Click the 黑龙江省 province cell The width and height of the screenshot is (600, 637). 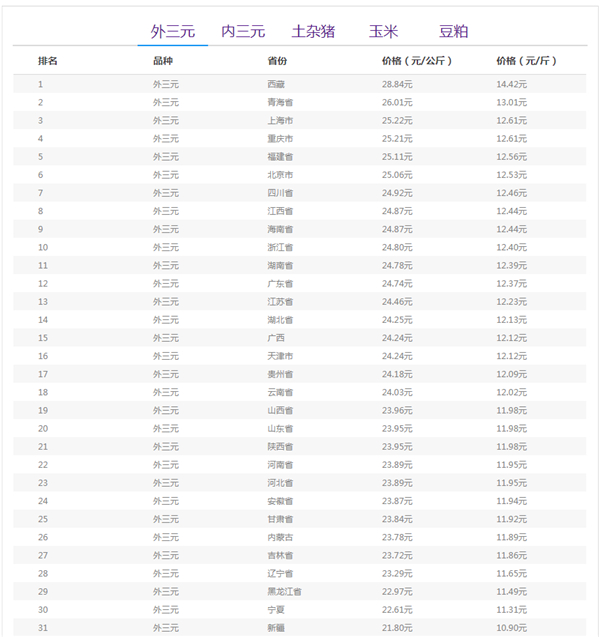click(284, 591)
